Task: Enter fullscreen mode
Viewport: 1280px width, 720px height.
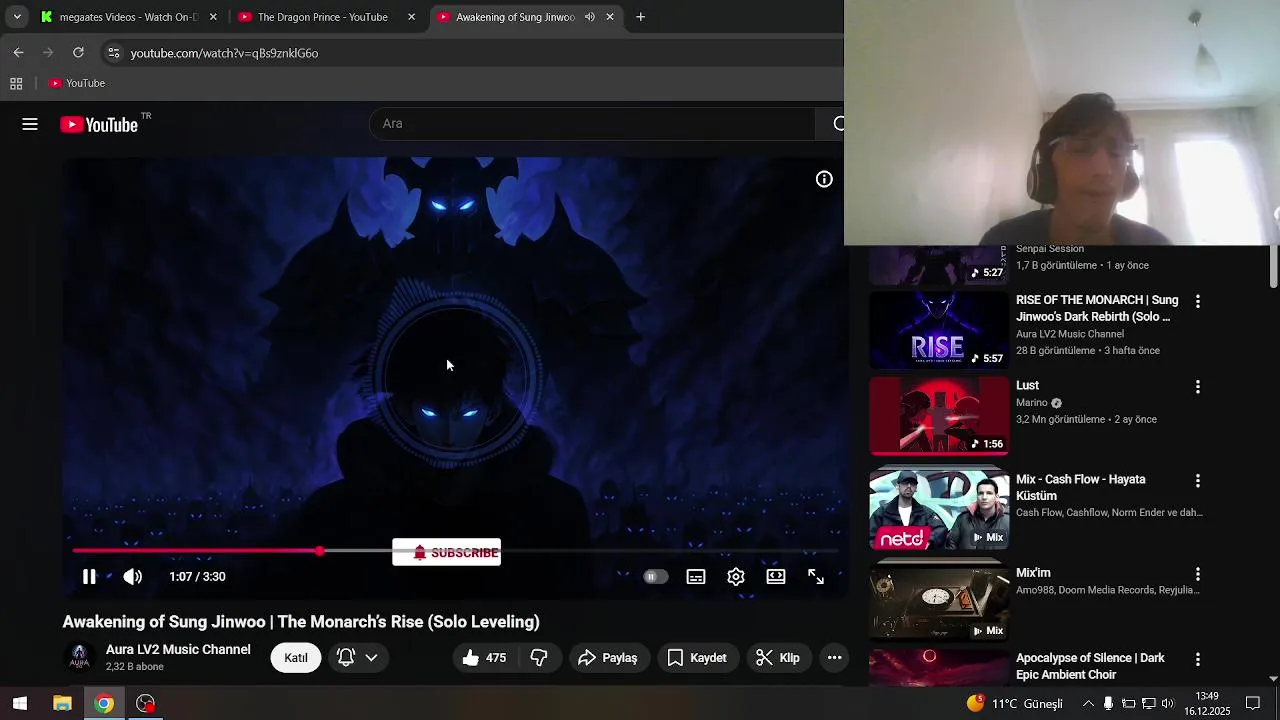Action: pyautogui.click(x=816, y=577)
